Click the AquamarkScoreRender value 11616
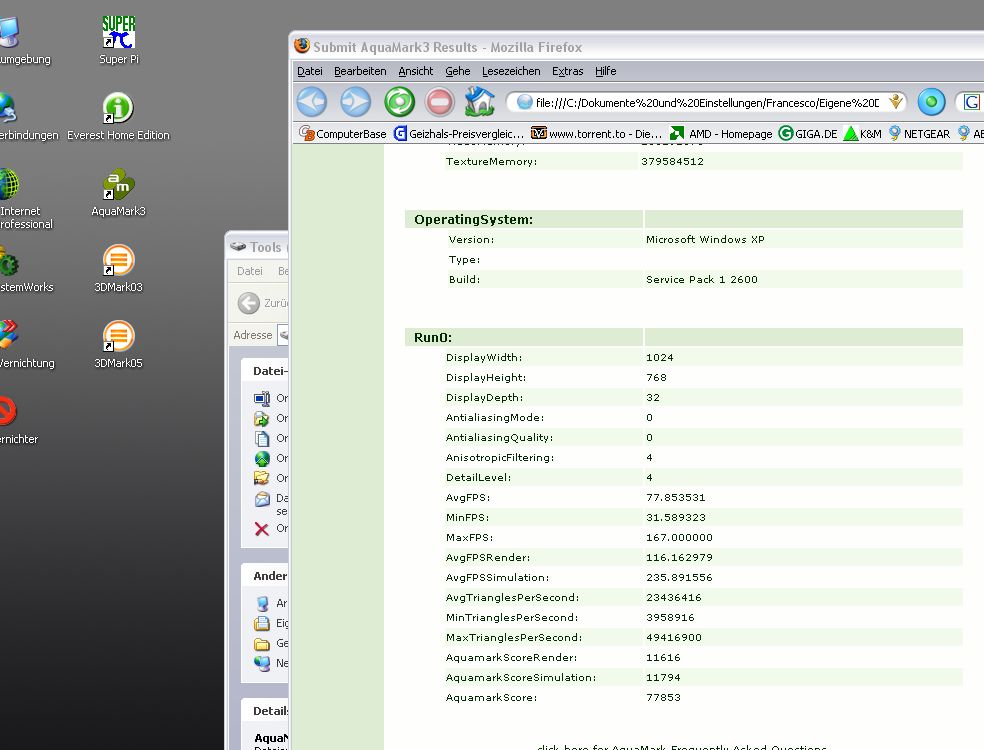984x750 pixels. pyautogui.click(x=663, y=657)
